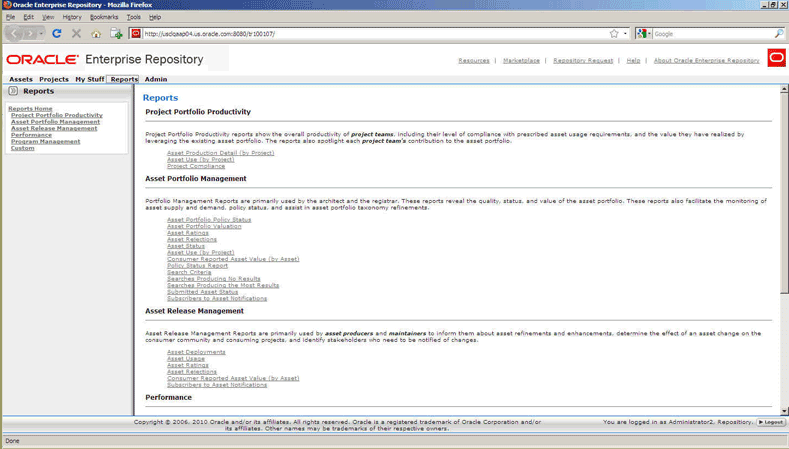Open Program Management sidebar link
Screen dimensions: 789x449
(46, 141)
